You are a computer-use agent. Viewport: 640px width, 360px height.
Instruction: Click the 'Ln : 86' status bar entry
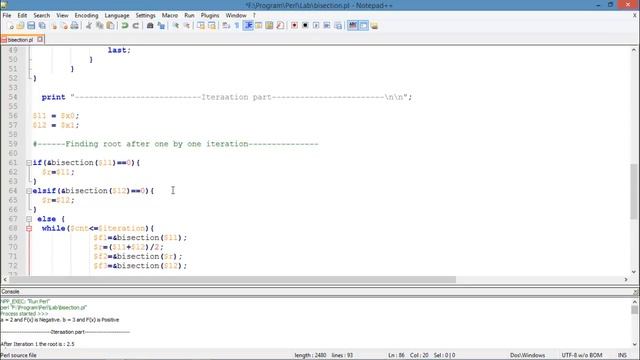point(396,356)
